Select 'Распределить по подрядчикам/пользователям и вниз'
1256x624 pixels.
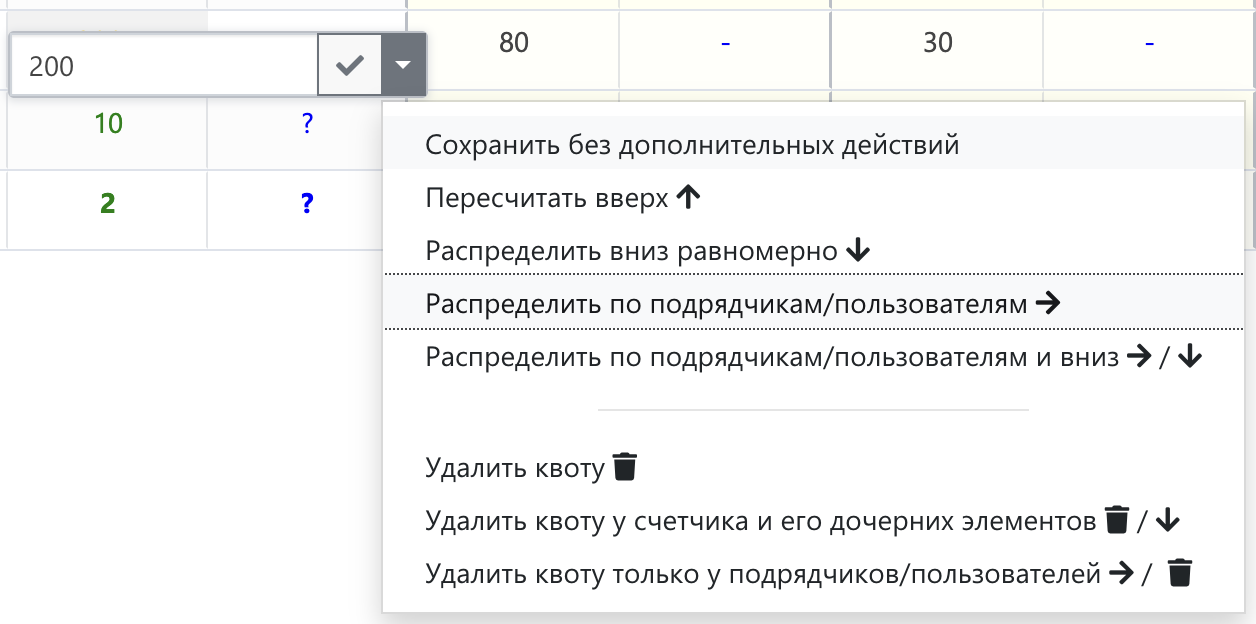[814, 357]
